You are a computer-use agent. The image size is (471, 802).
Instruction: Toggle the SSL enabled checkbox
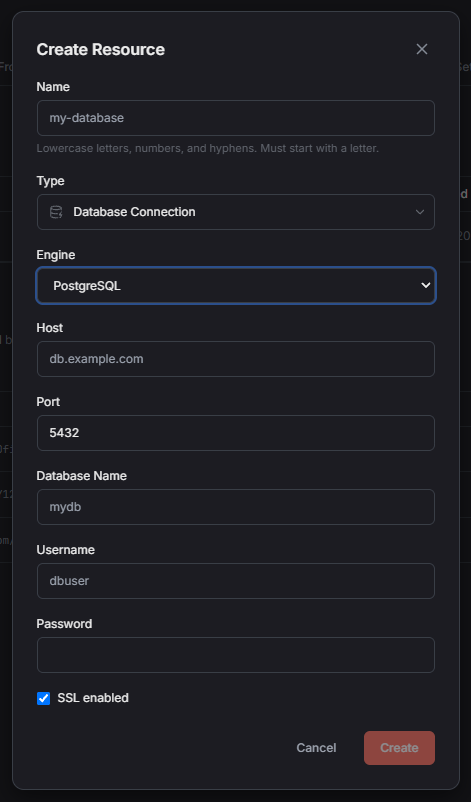coord(43,698)
